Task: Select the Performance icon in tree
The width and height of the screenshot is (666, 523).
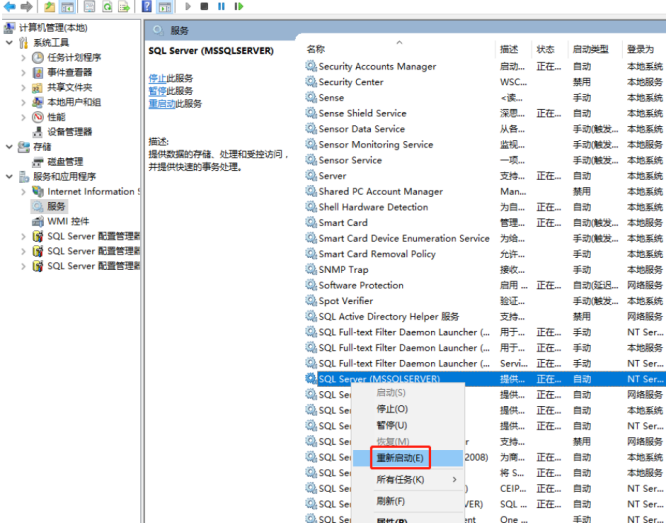Action: point(38,117)
